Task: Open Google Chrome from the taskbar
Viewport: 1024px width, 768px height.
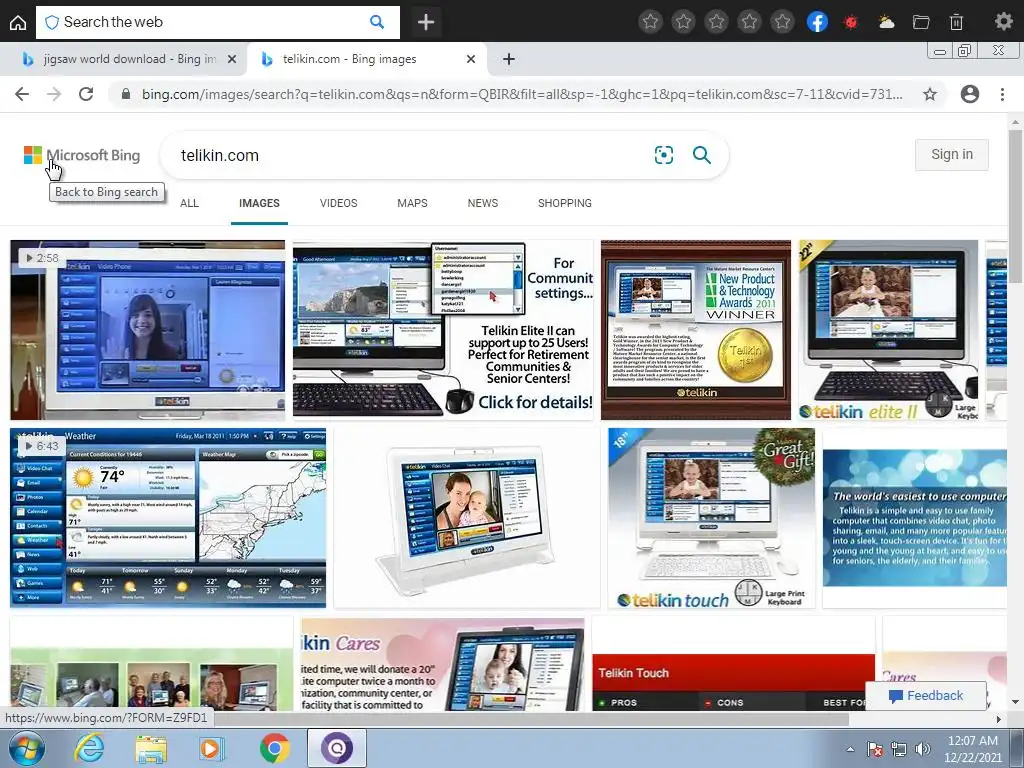Action: pyautogui.click(x=275, y=748)
